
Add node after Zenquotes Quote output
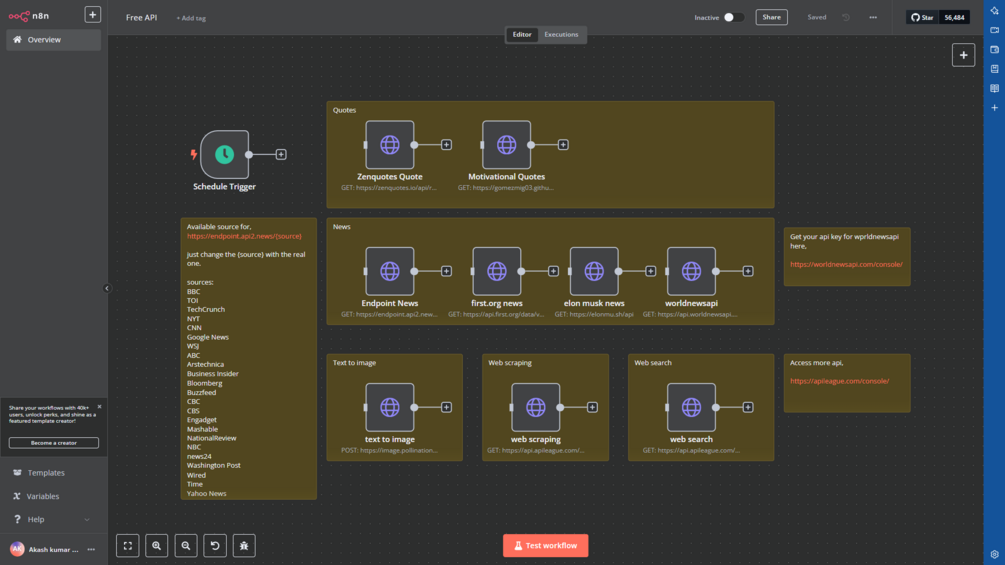click(x=447, y=145)
